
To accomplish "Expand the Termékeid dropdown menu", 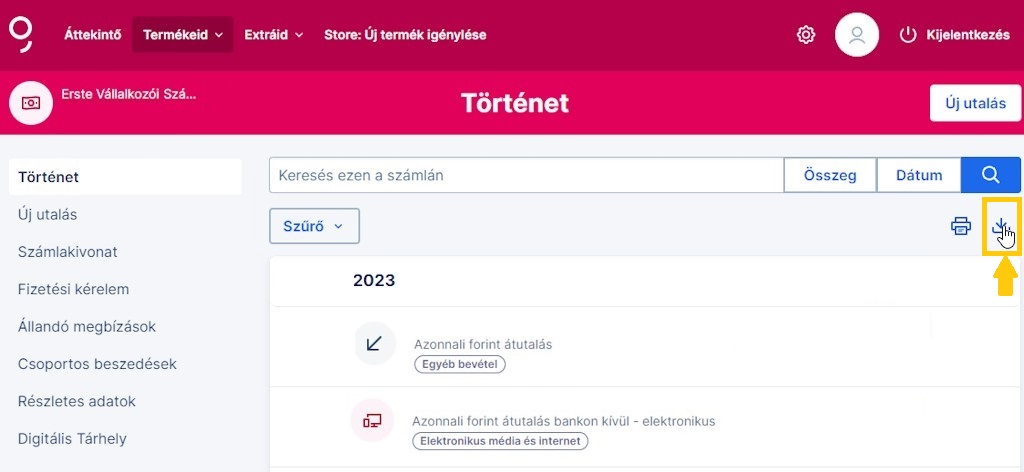I will pos(183,35).
